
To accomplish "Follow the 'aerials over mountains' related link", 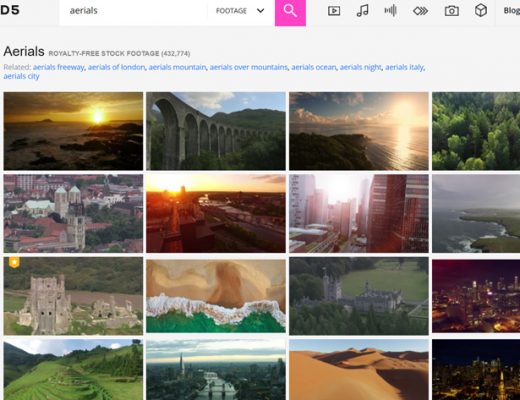I will point(249,67).
